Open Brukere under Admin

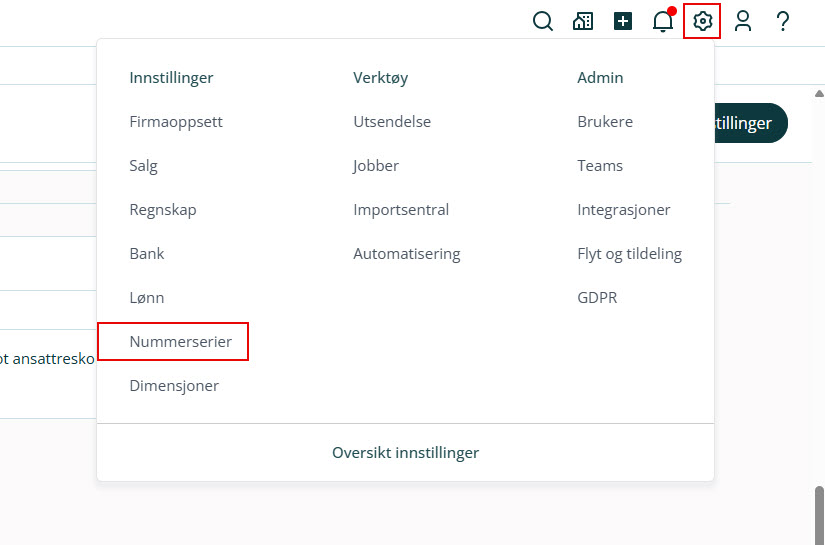pos(605,122)
